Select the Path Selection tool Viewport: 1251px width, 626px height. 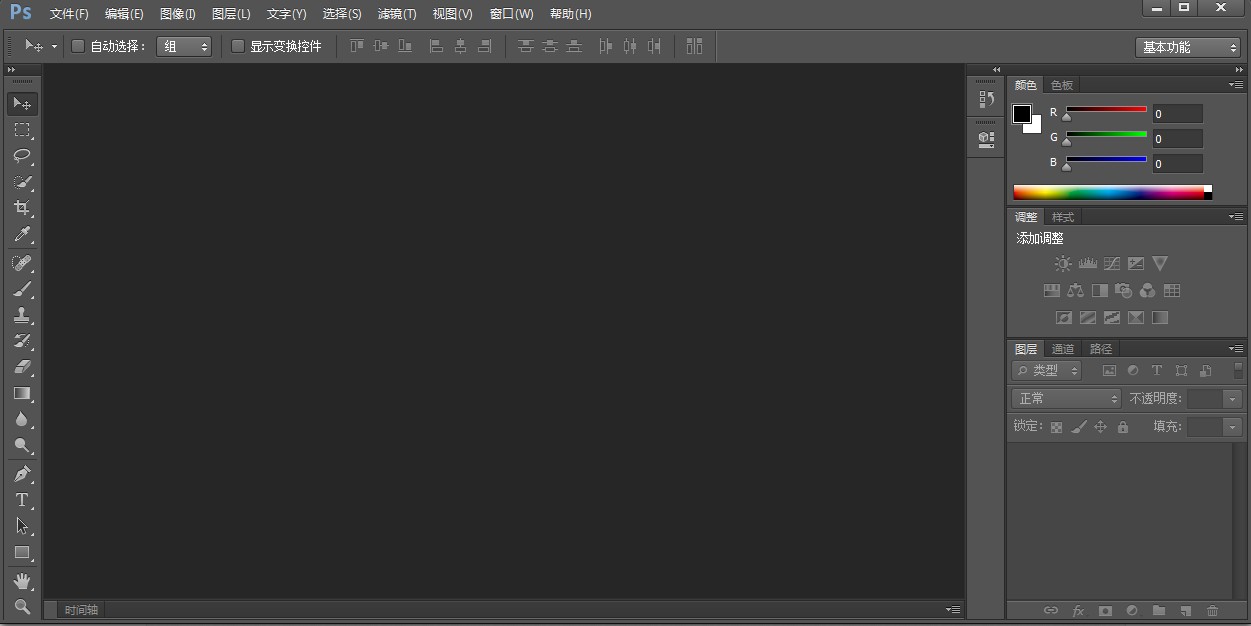tap(22, 526)
